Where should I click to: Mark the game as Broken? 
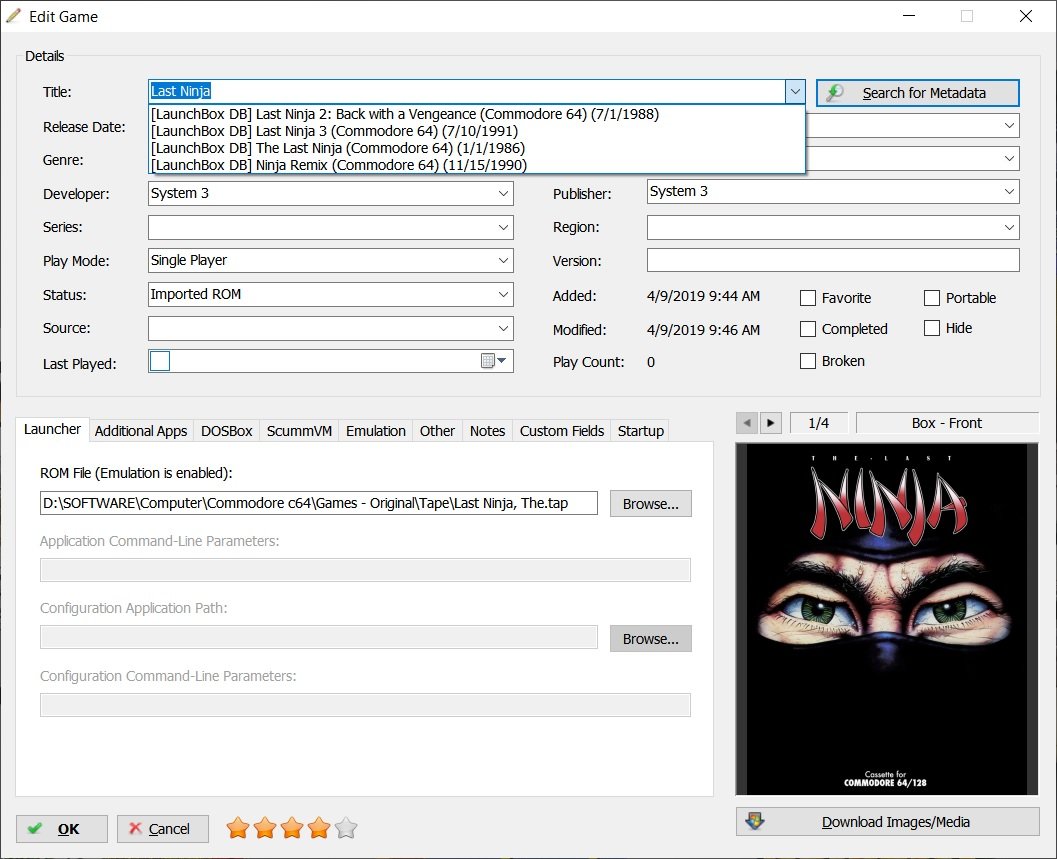pos(808,361)
